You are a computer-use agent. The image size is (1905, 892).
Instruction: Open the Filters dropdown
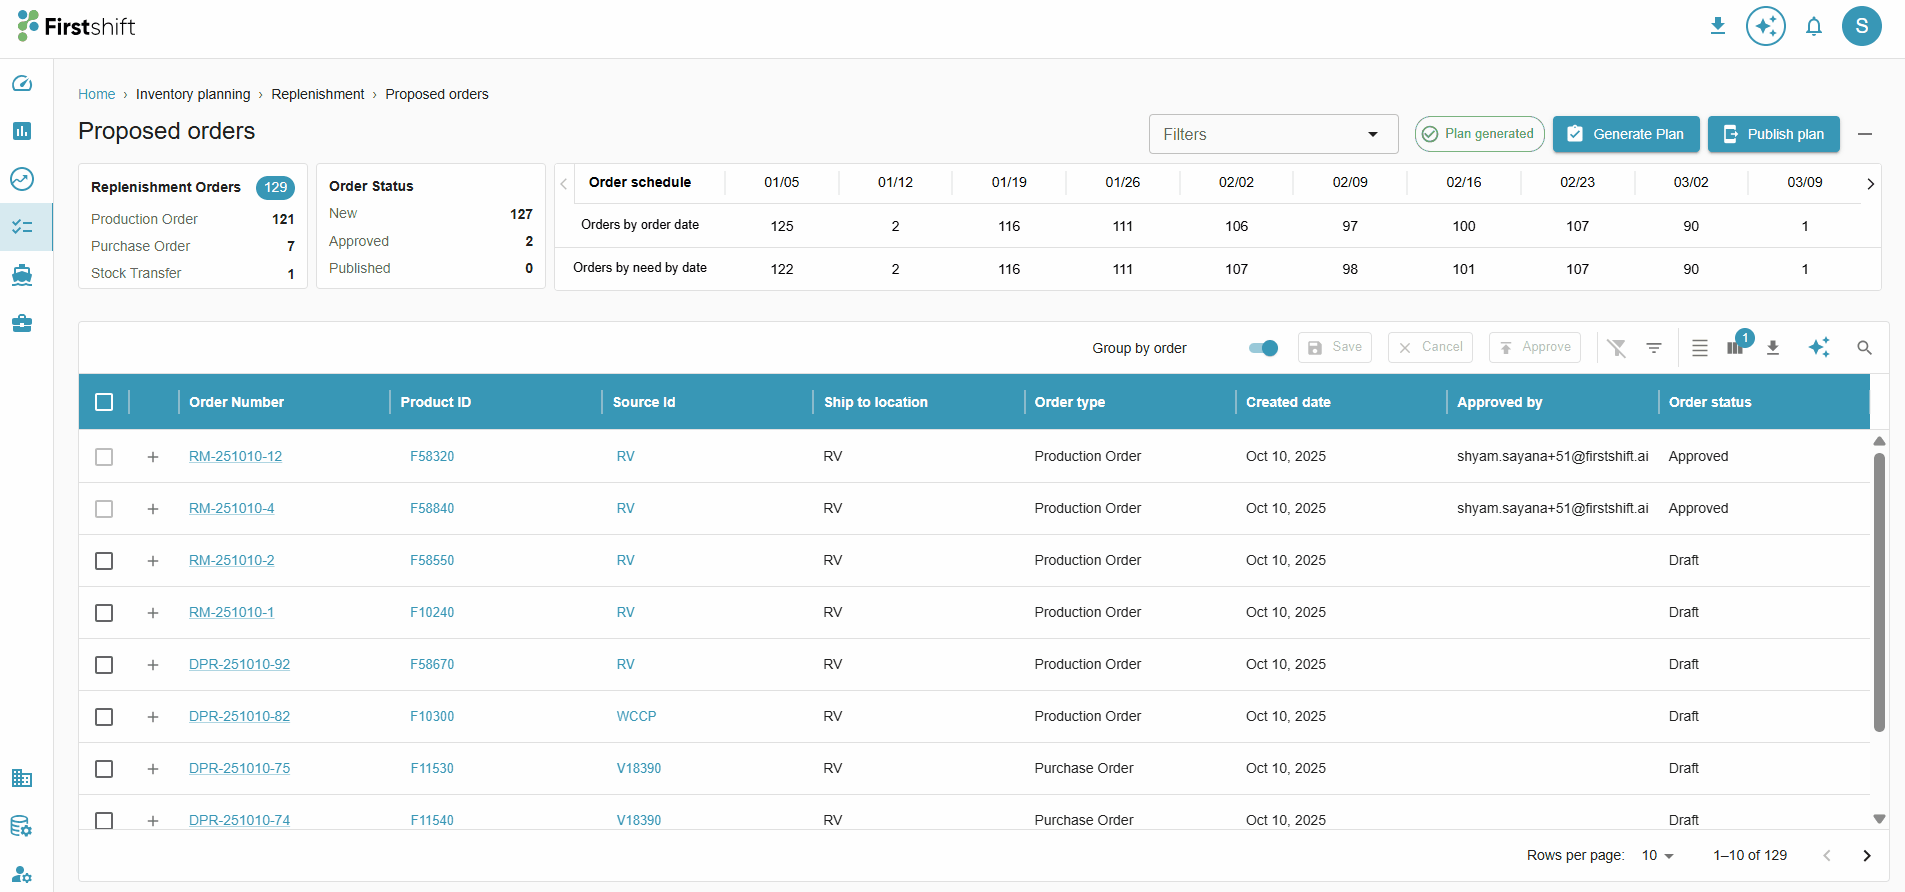[1273, 134]
